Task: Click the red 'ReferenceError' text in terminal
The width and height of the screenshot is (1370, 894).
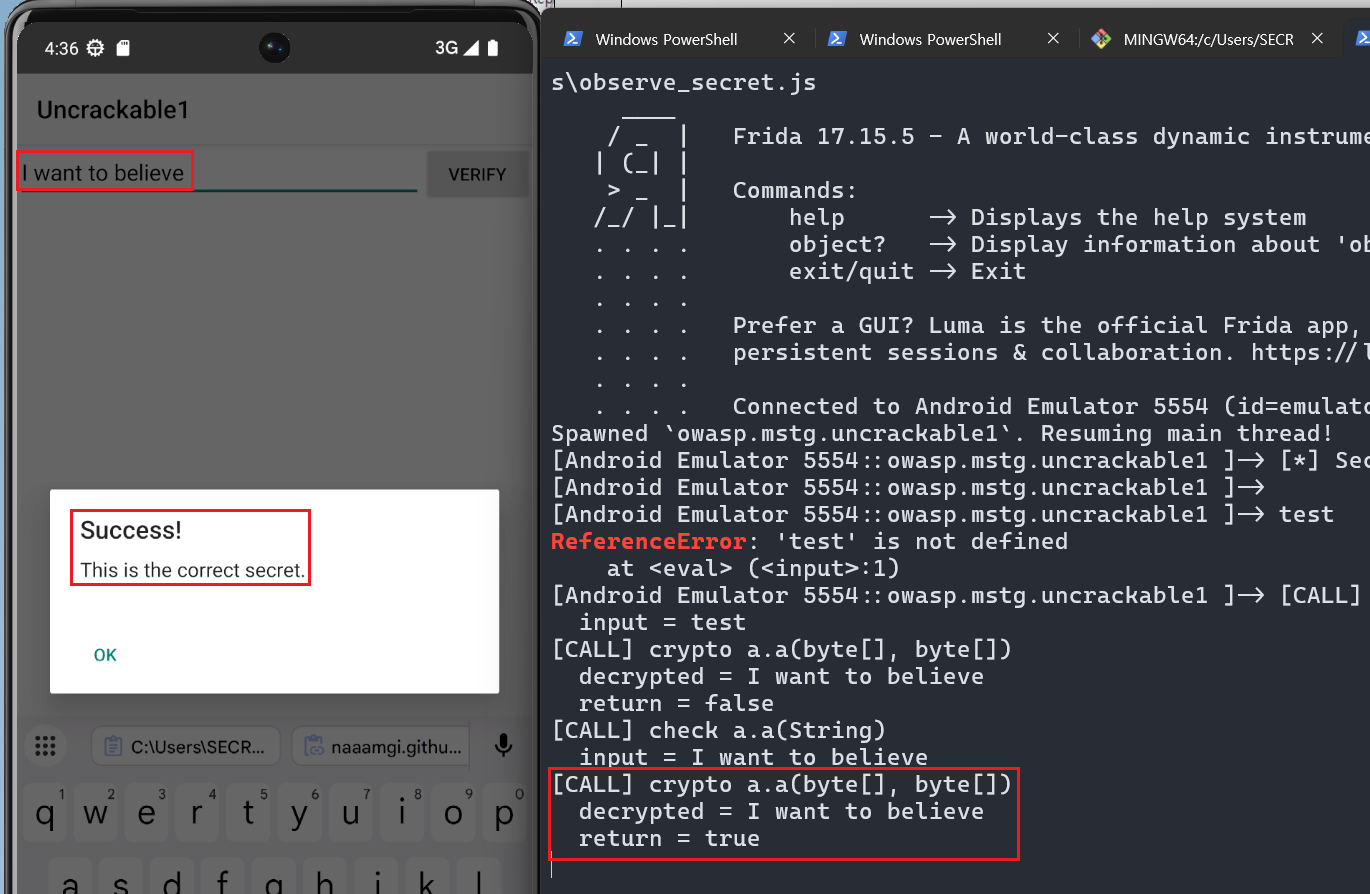Action: [649, 542]
